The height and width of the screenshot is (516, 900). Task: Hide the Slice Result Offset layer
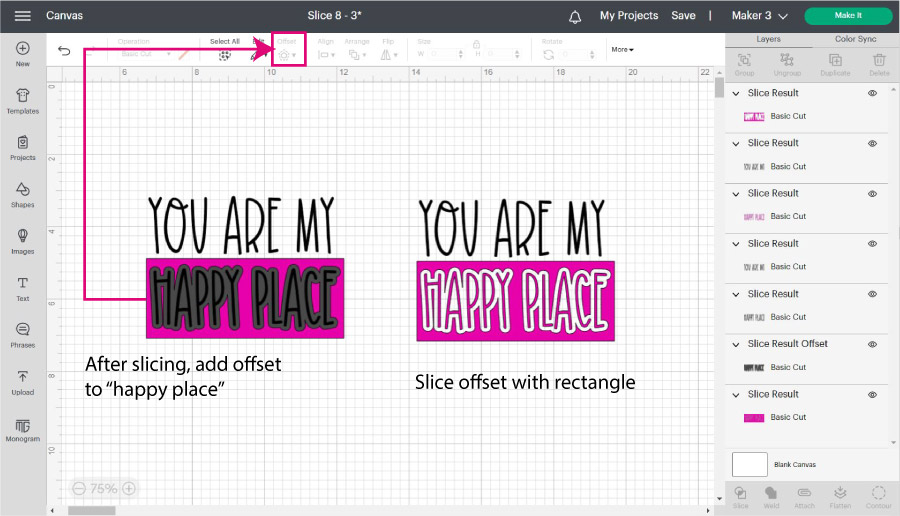(x=872, y=344)
